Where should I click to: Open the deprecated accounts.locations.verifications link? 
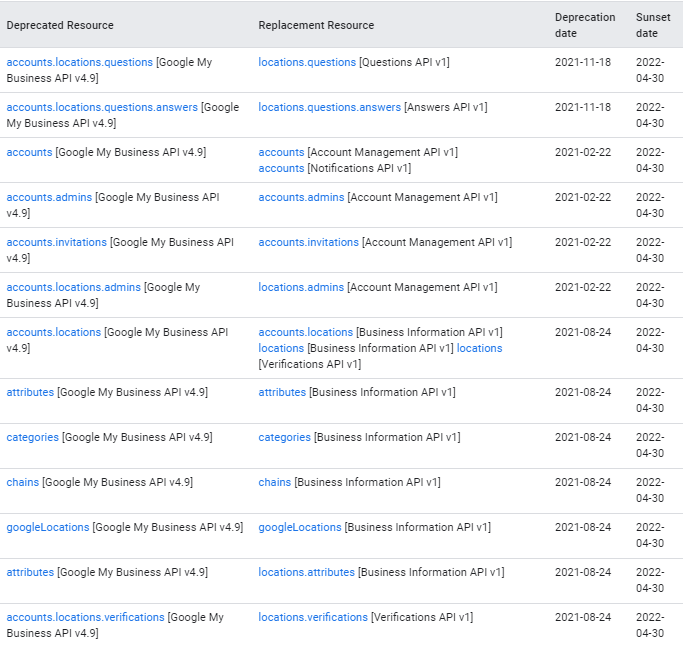click(86, 617)
